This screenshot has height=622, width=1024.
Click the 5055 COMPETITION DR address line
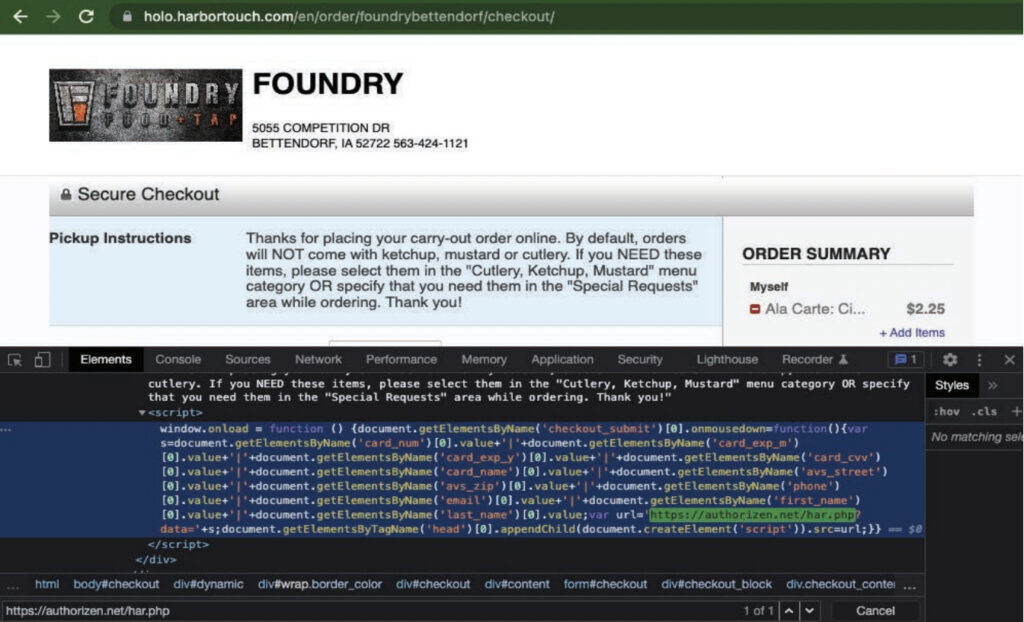click(321, 128)
